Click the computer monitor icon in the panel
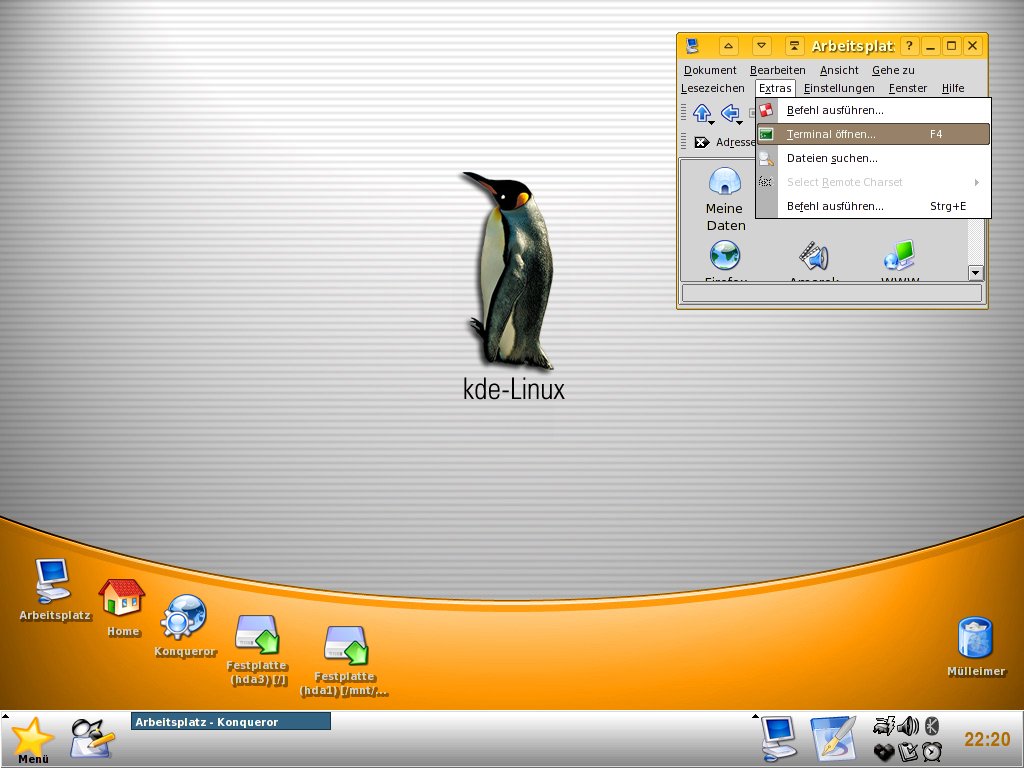Screen dimensions: 1024x768 coord(779,738)
